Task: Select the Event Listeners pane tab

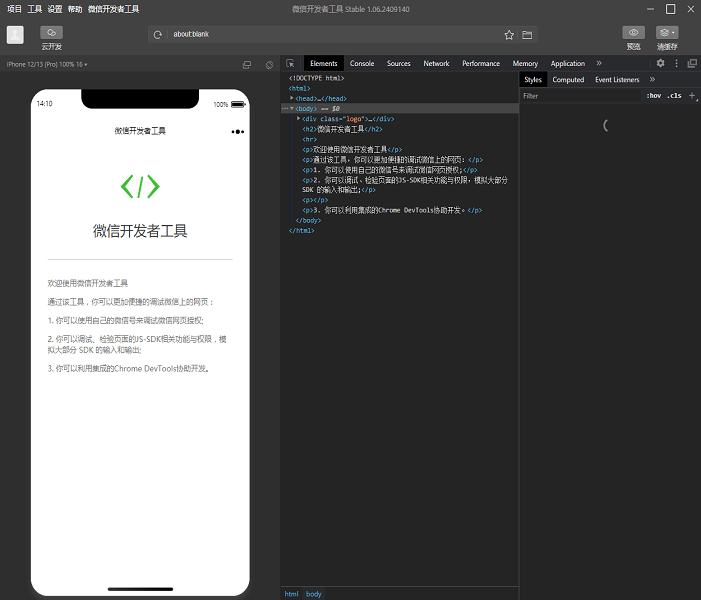Action: pyautogui.click(x=617, y=80)
